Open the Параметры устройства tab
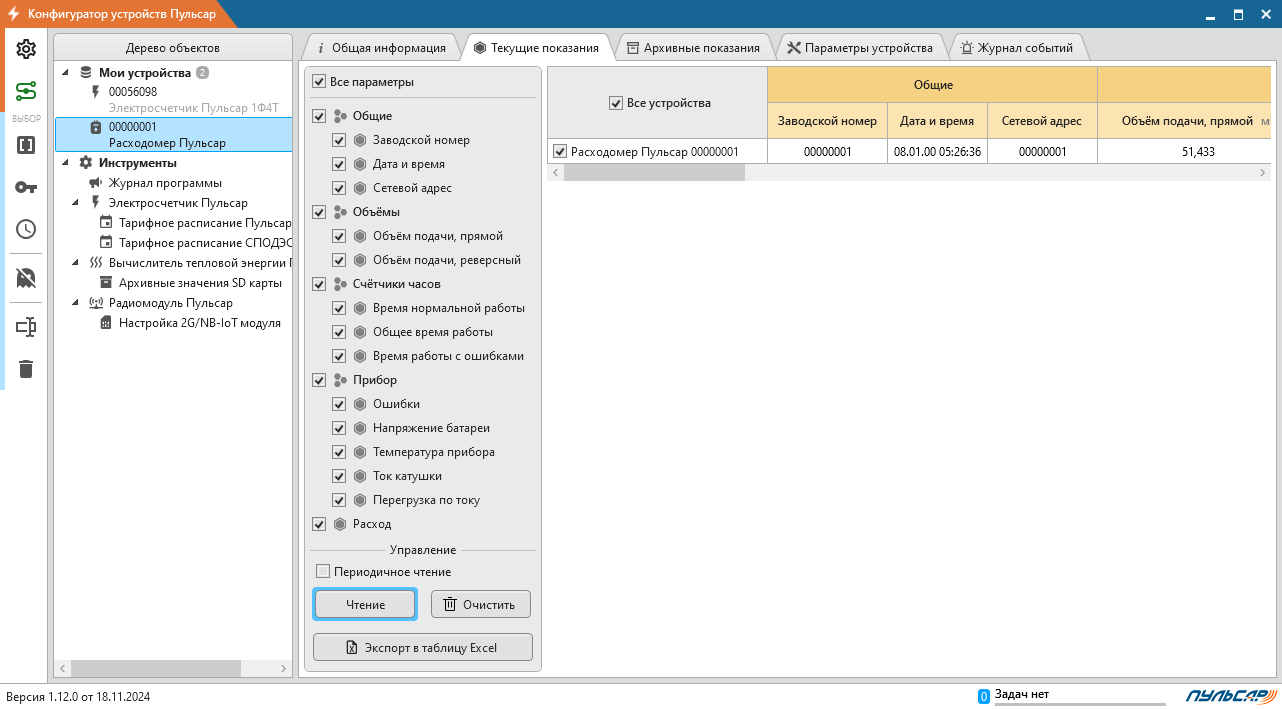Image resolution: width=1282 pixels, height=709 pixels. pos(860,47)
